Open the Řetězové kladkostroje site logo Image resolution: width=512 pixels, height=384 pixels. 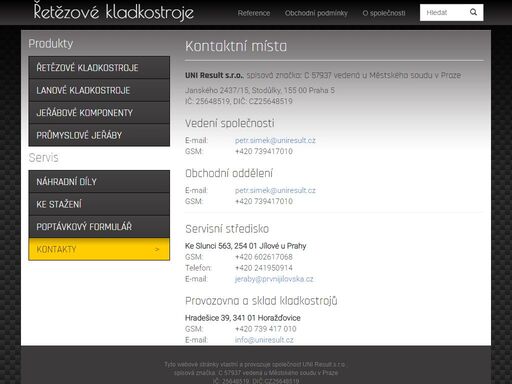coord(114,11)
